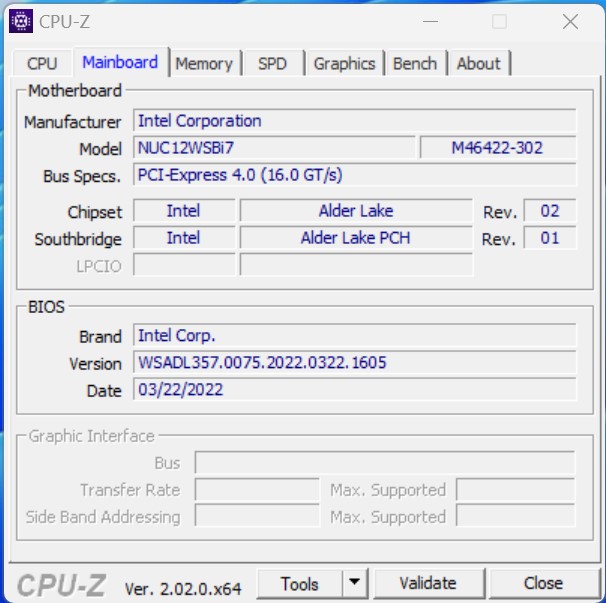Click the Validate button
The height and width of the screenshot is (603, 606).
click(428, 584)
